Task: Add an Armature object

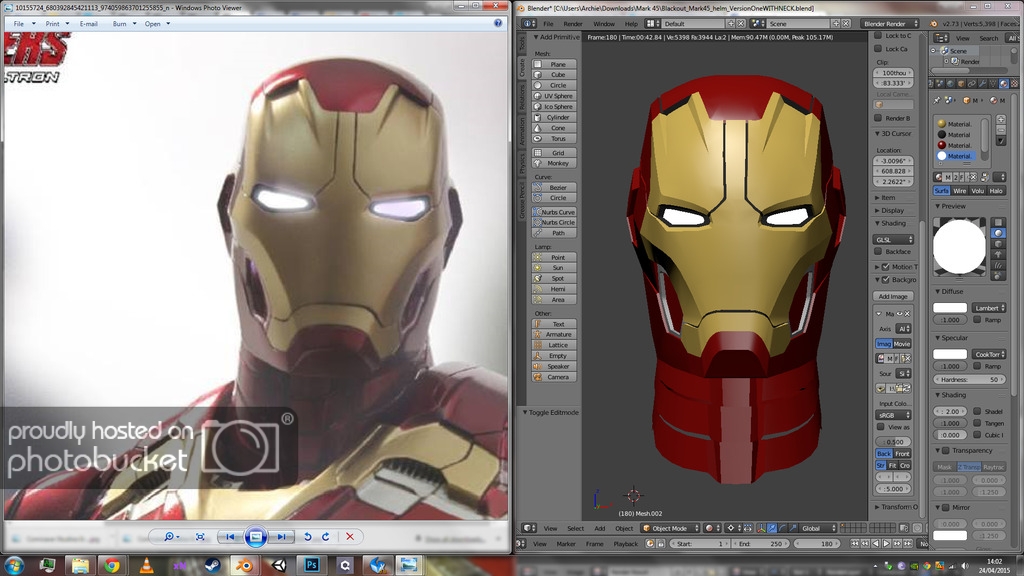Action: 554,334
